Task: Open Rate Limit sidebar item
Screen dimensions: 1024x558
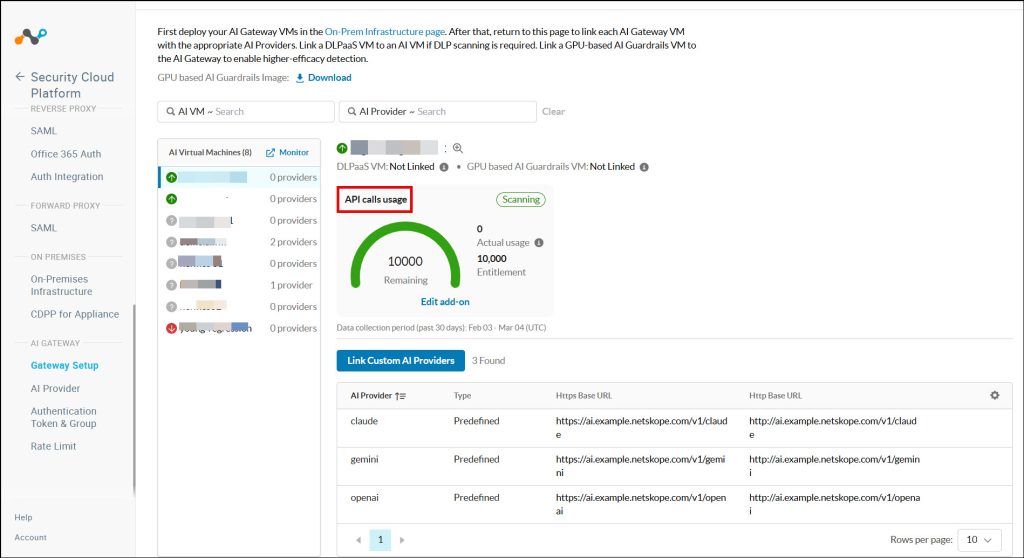Action: (54, 446)
